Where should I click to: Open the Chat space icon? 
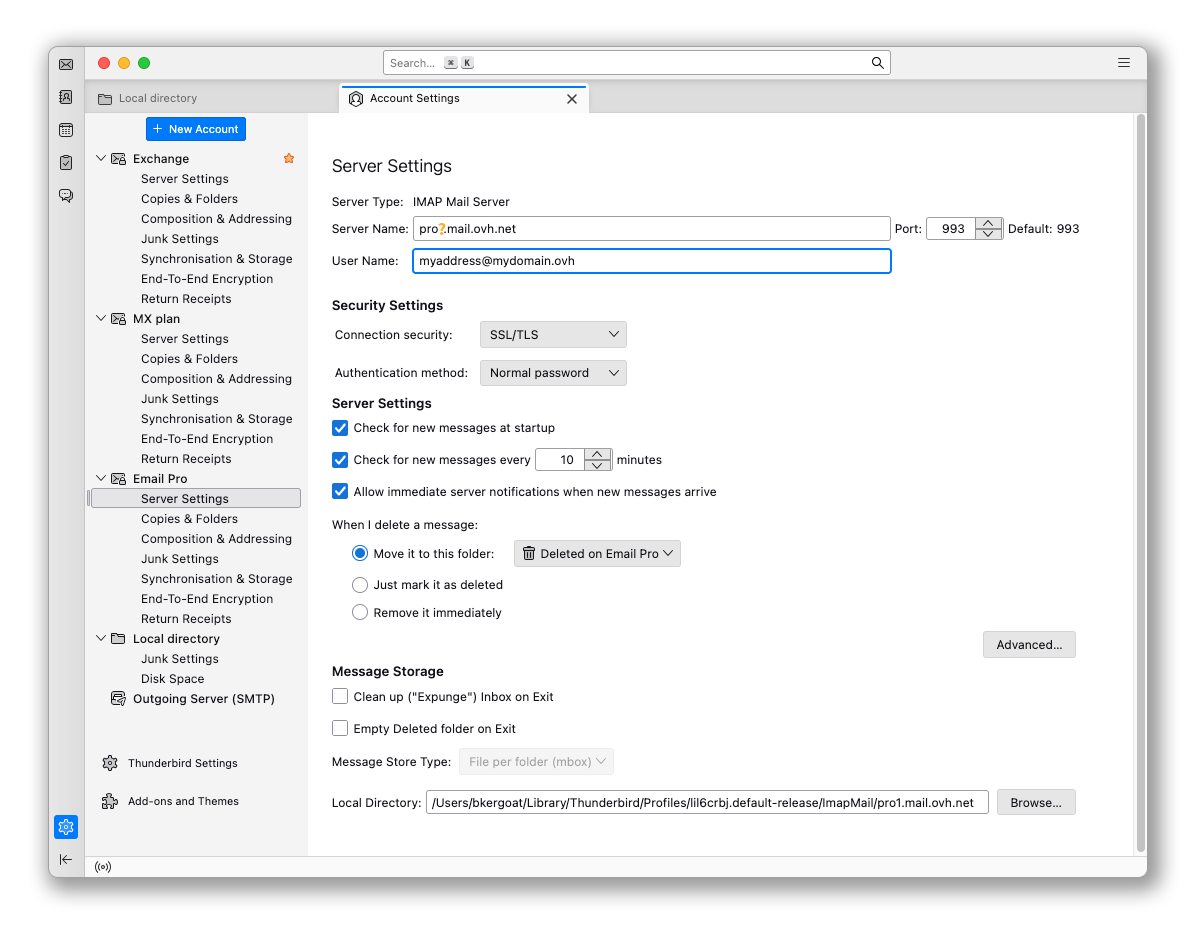click(66, 195)
